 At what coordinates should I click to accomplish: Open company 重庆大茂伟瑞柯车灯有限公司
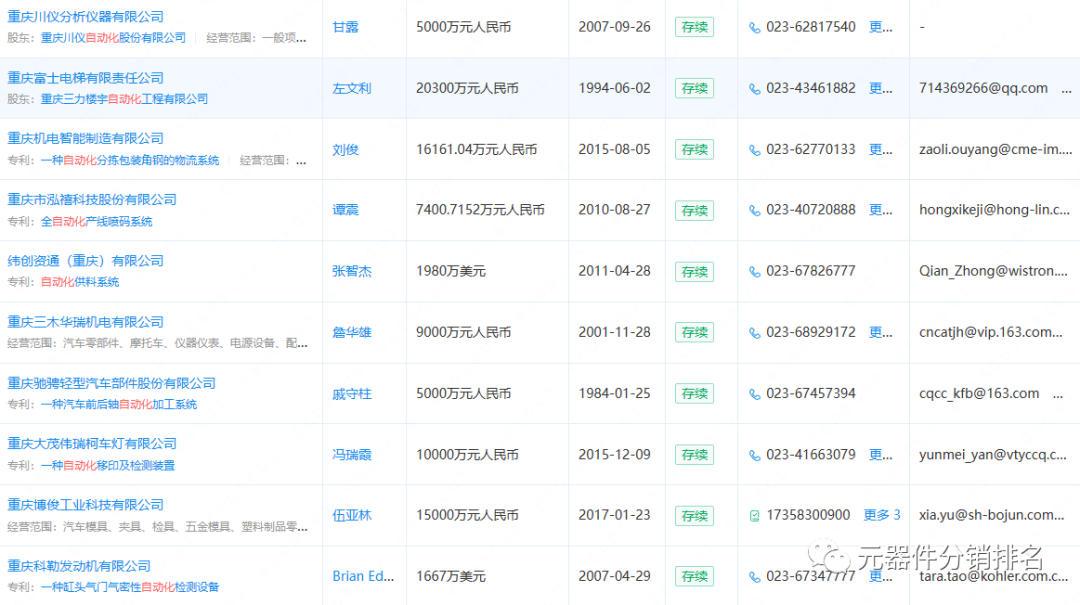click(92, 444)
